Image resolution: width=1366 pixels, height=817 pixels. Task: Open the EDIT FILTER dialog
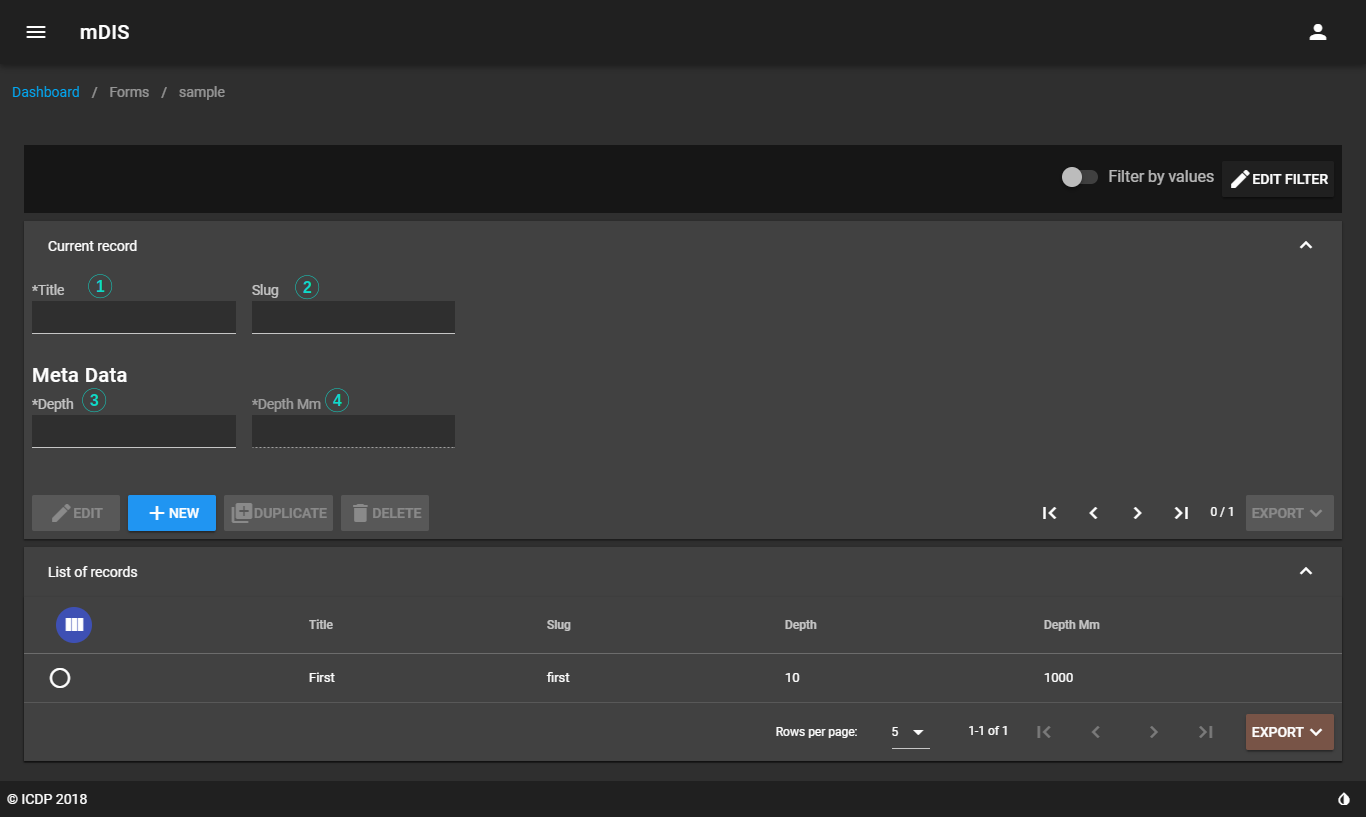pos(1278,179)
